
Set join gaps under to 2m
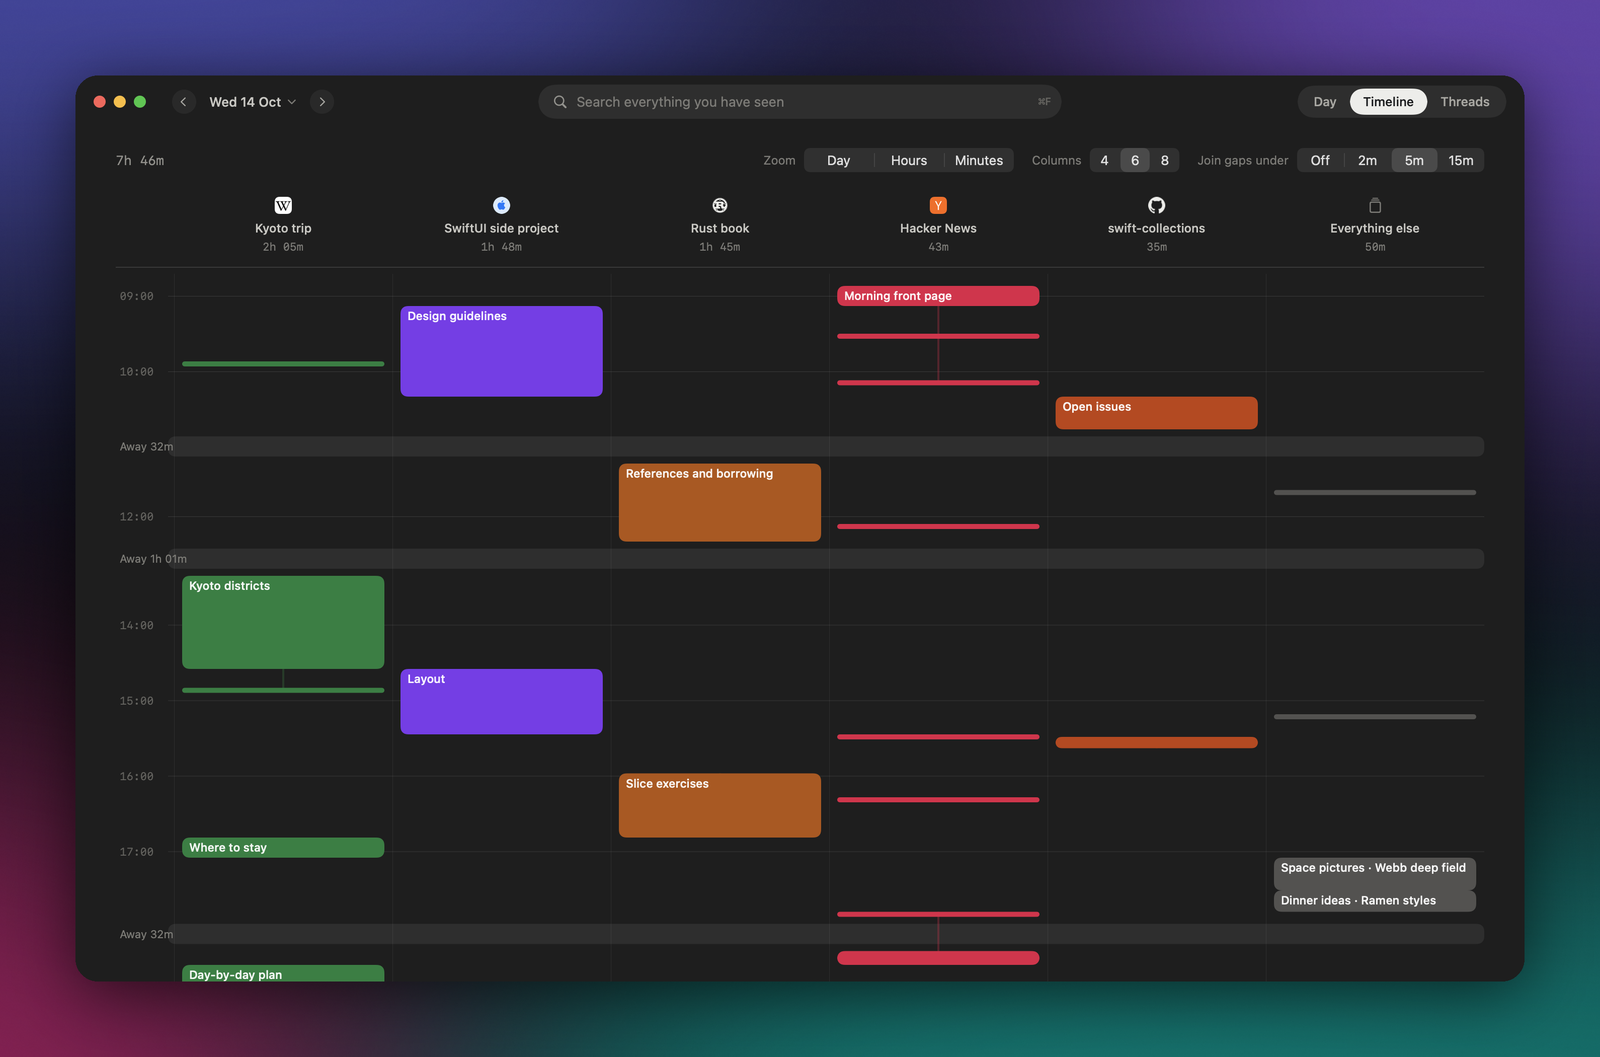pos(1368,160)
